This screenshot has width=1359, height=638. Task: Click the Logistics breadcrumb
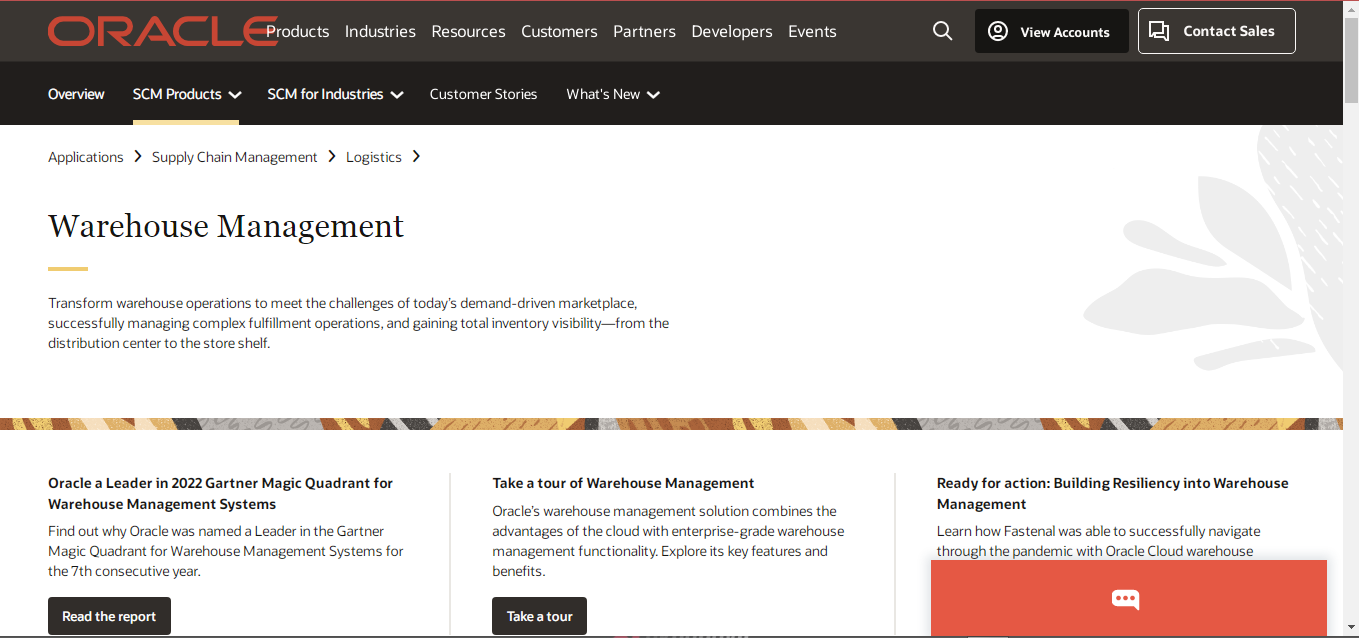(x=374, y=157)
